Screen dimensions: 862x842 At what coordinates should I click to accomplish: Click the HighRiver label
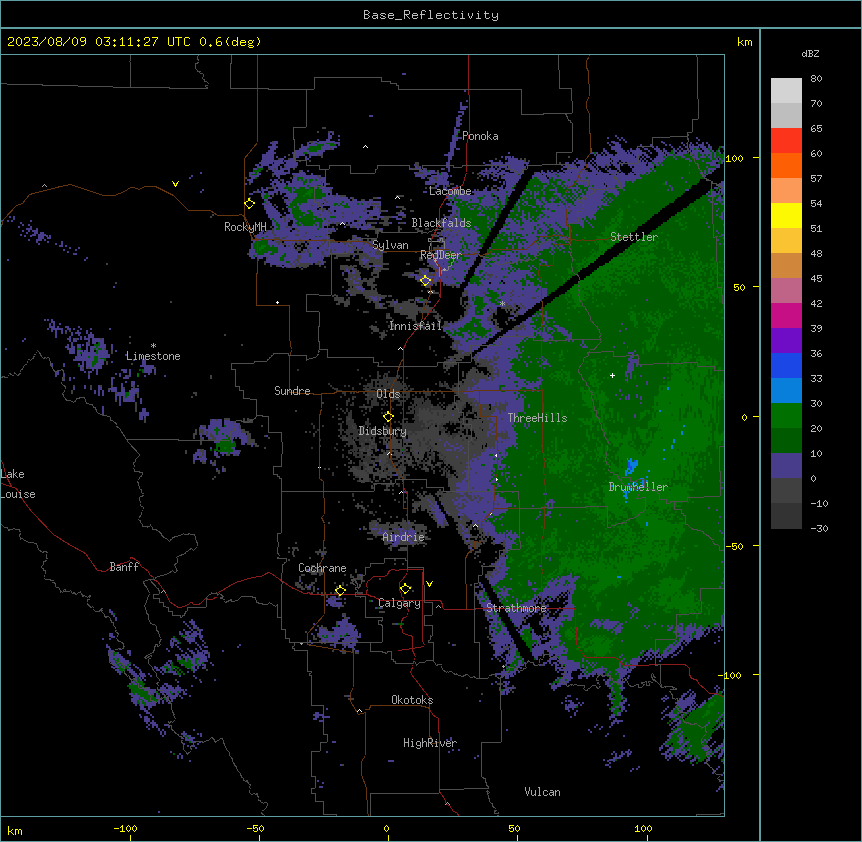coord(430,743)
